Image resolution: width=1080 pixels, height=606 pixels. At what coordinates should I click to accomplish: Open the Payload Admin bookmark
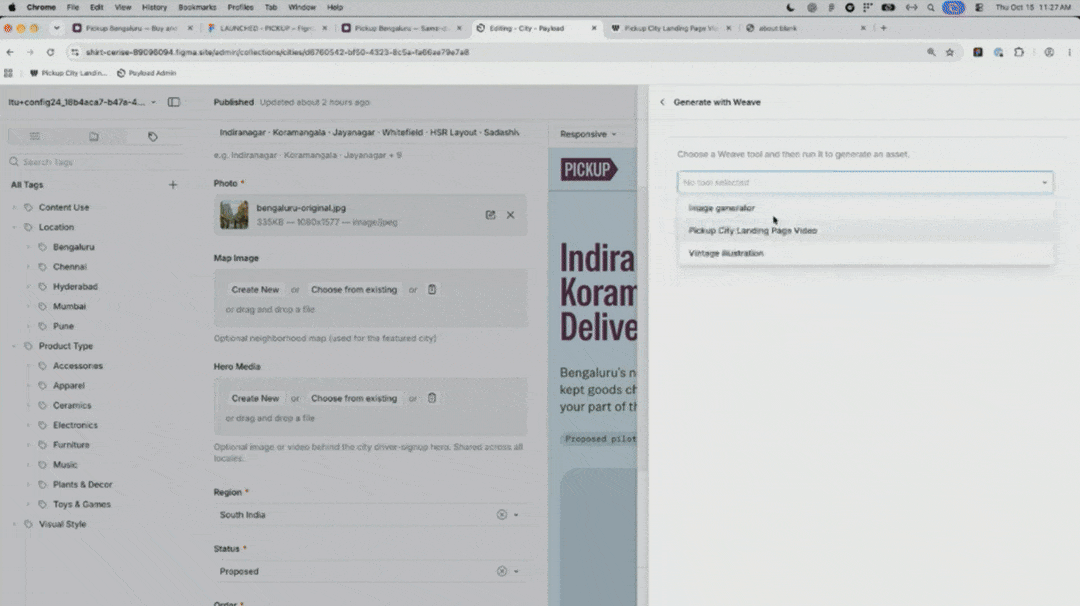(147, 73)
